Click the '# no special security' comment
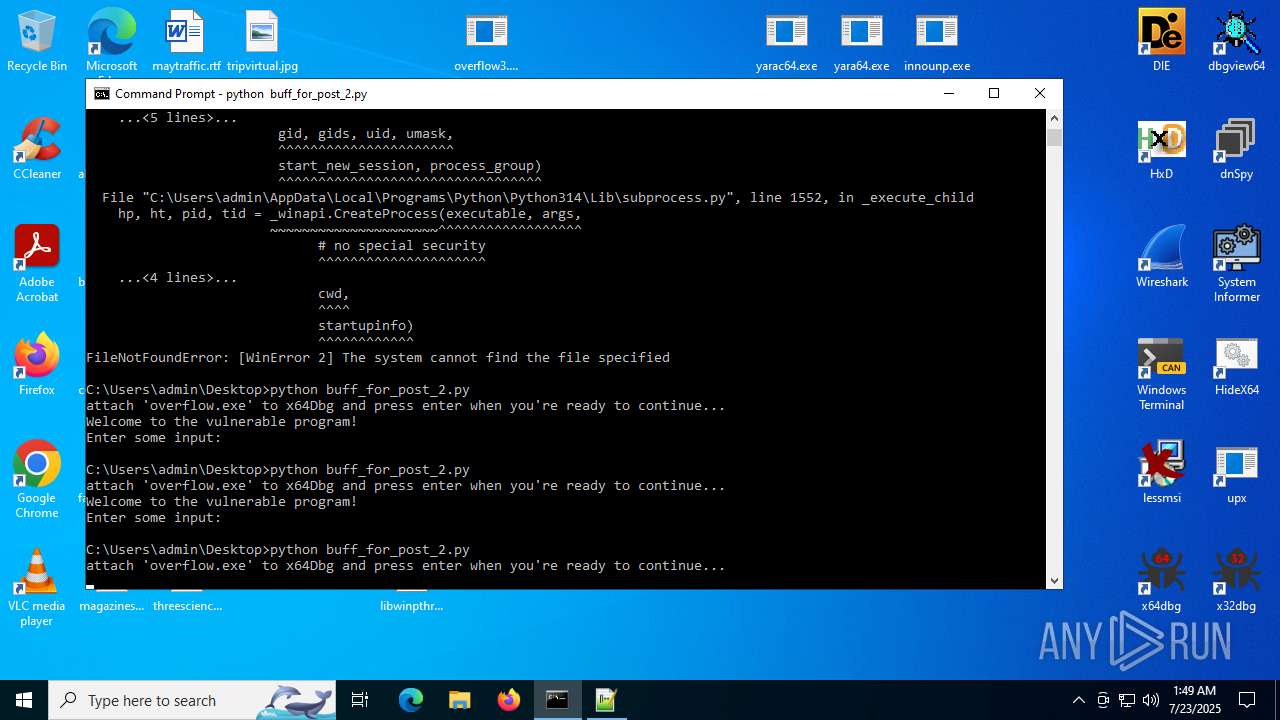This screenshot has height=720, width=1280. tap(402, 245)
